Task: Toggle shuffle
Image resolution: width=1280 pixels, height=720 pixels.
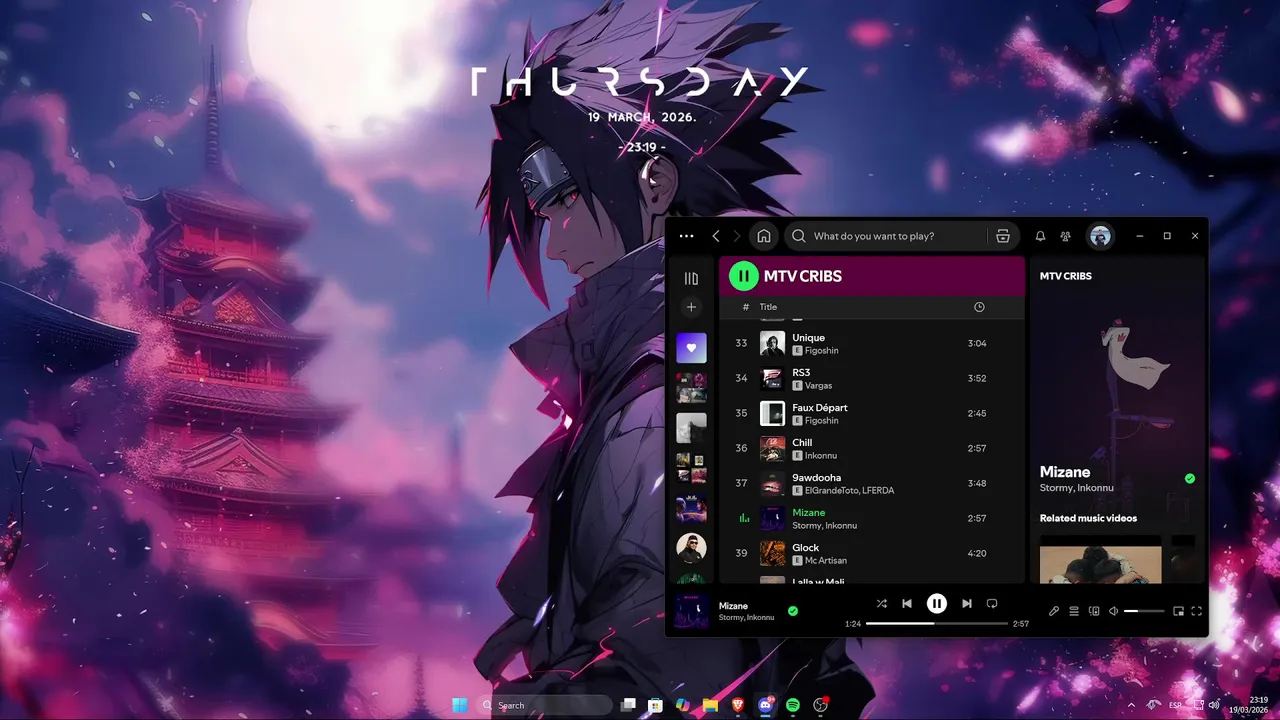Action: [x=881, y=603]
